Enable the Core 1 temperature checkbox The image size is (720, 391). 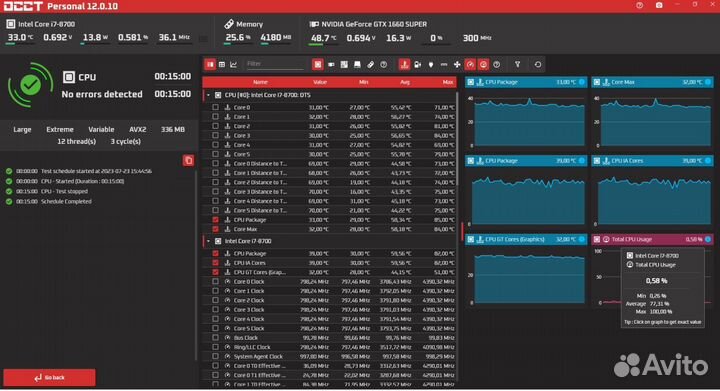[215, 117]
